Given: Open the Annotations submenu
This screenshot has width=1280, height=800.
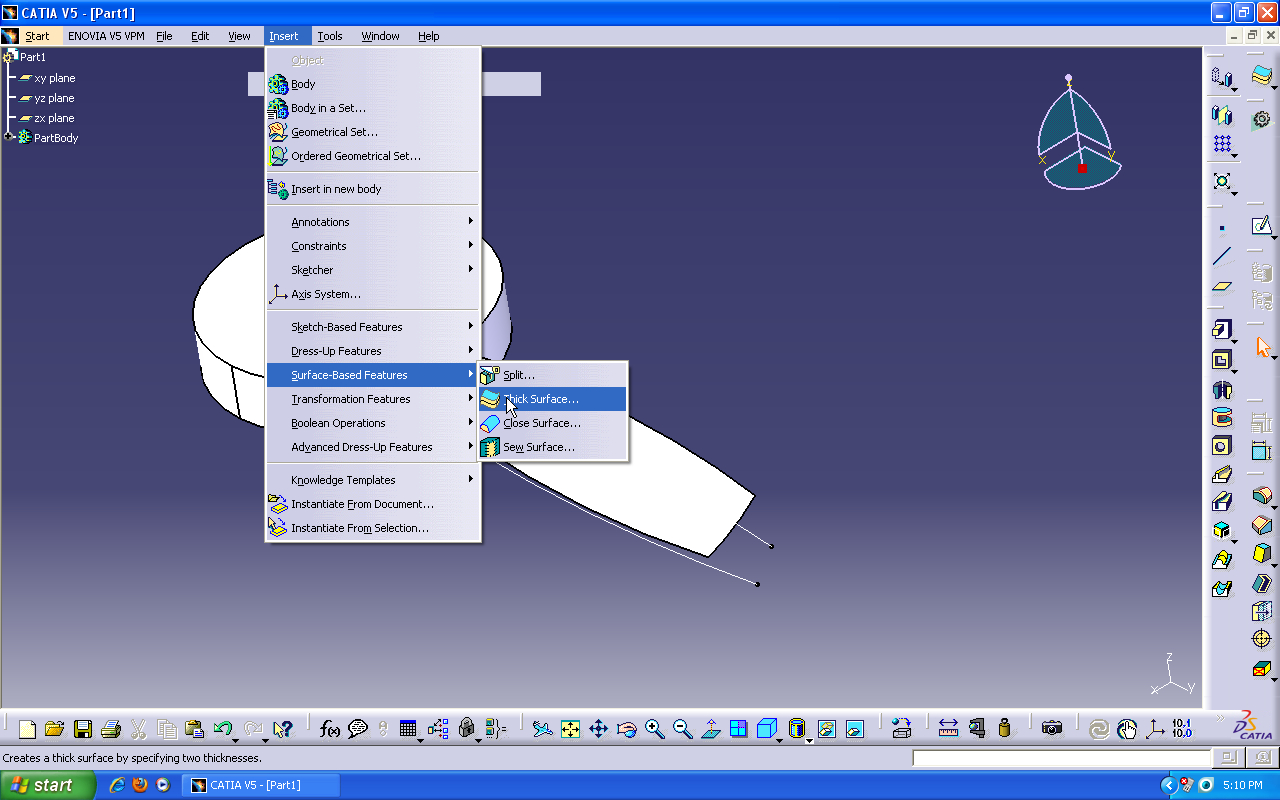Looking at the screenshot, I should 372,222.
